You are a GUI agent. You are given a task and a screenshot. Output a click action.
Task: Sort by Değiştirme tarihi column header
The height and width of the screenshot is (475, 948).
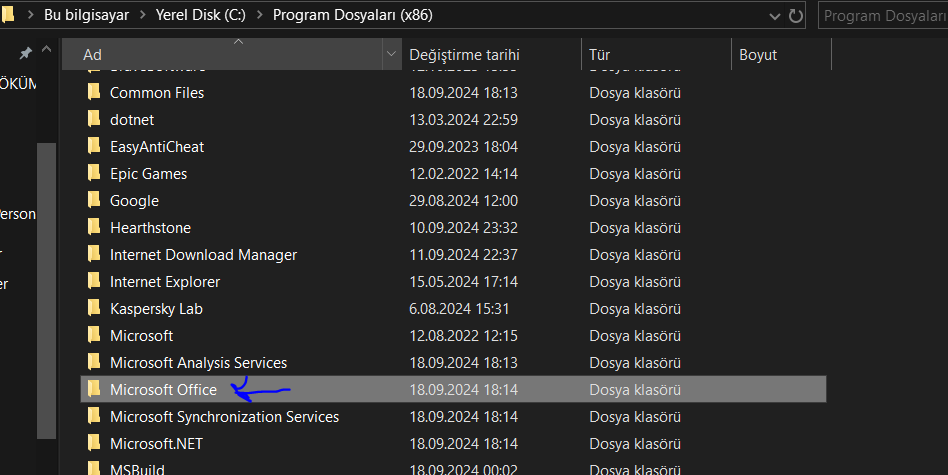464,55
